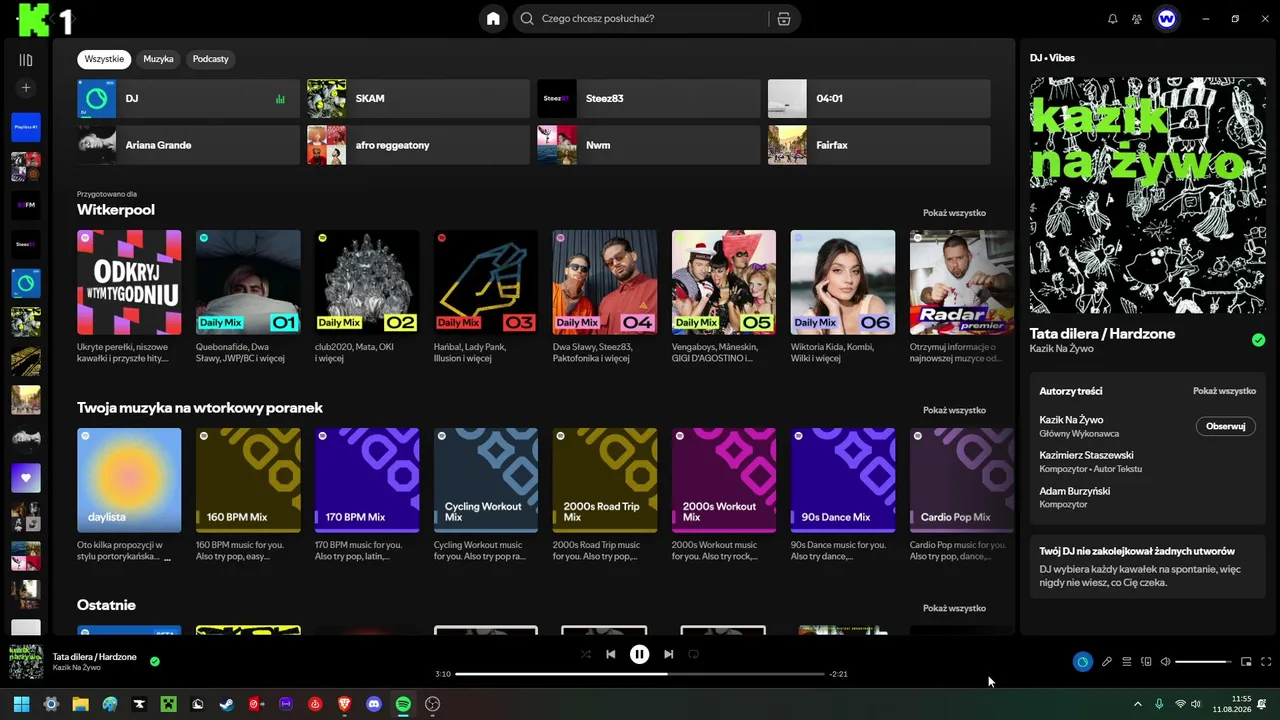Adjust the volume slider

point(1203,661)
